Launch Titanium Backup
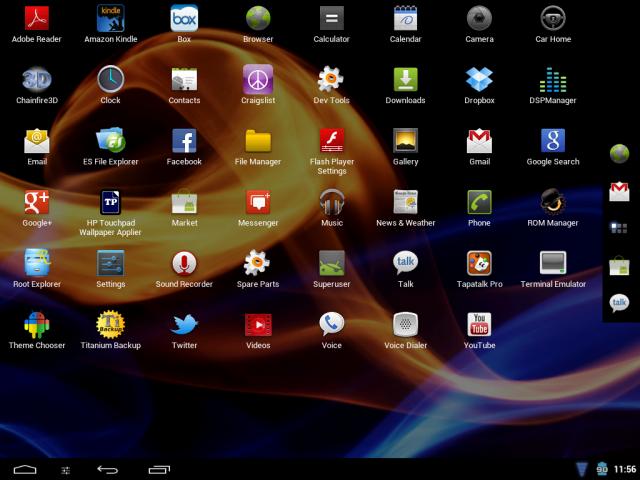 (111, 325)
